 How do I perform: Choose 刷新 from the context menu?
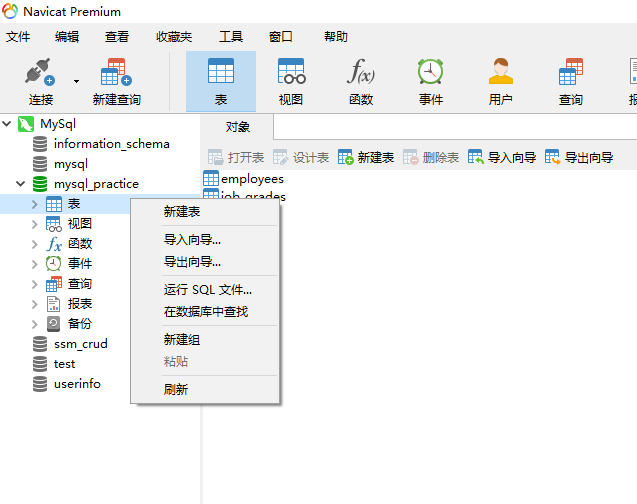(x=205, y=389)
